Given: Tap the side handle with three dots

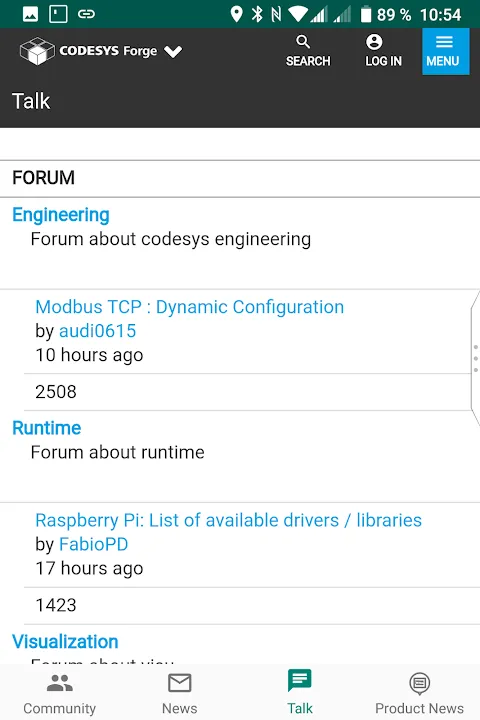Looking at the screenshot, I should tap(475, 359).
